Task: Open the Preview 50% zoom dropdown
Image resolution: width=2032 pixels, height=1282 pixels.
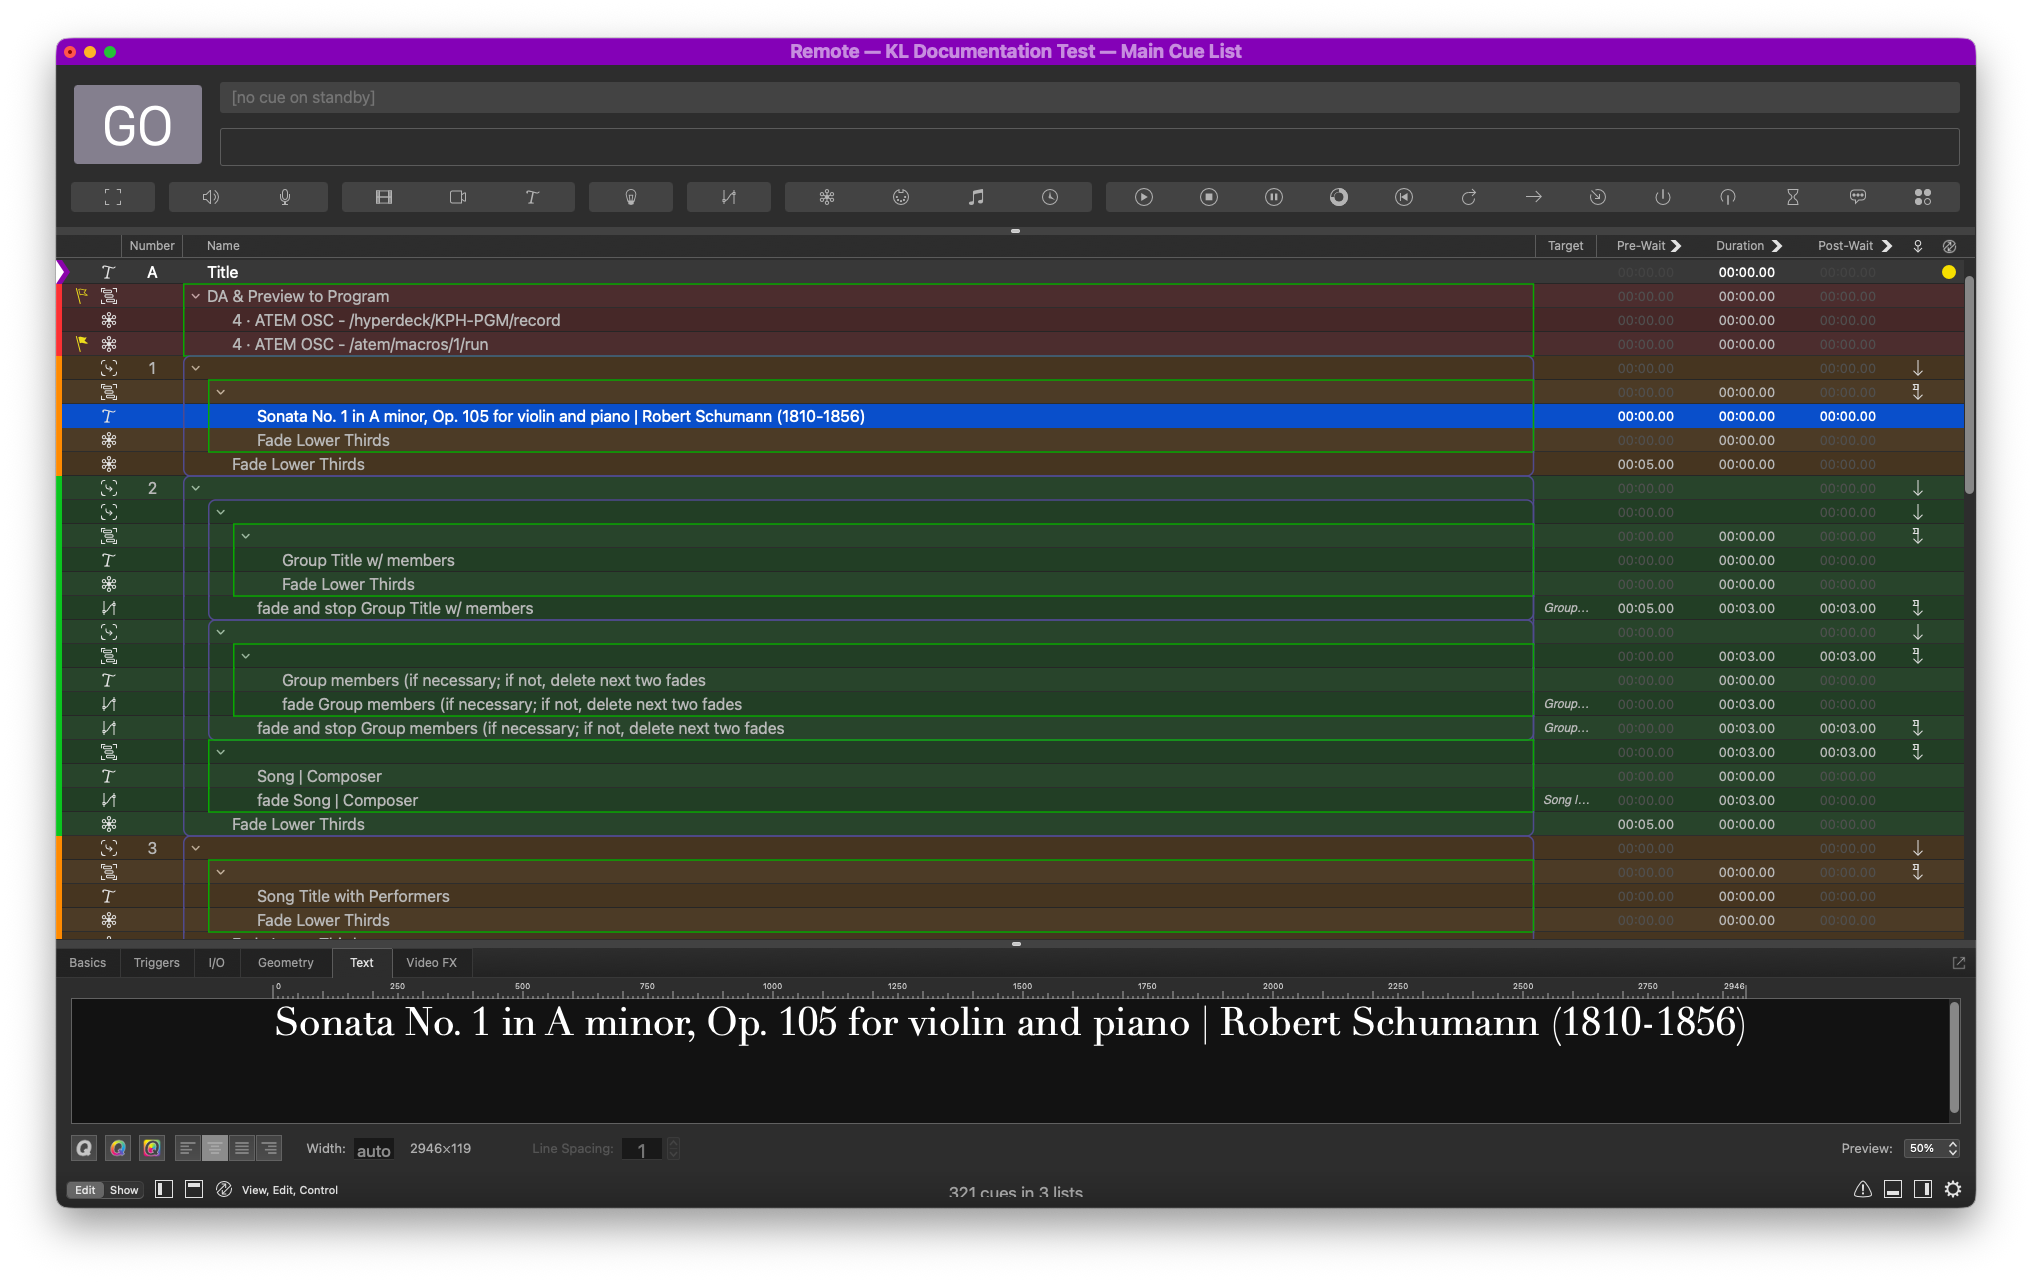Action: point(1931,1148)
